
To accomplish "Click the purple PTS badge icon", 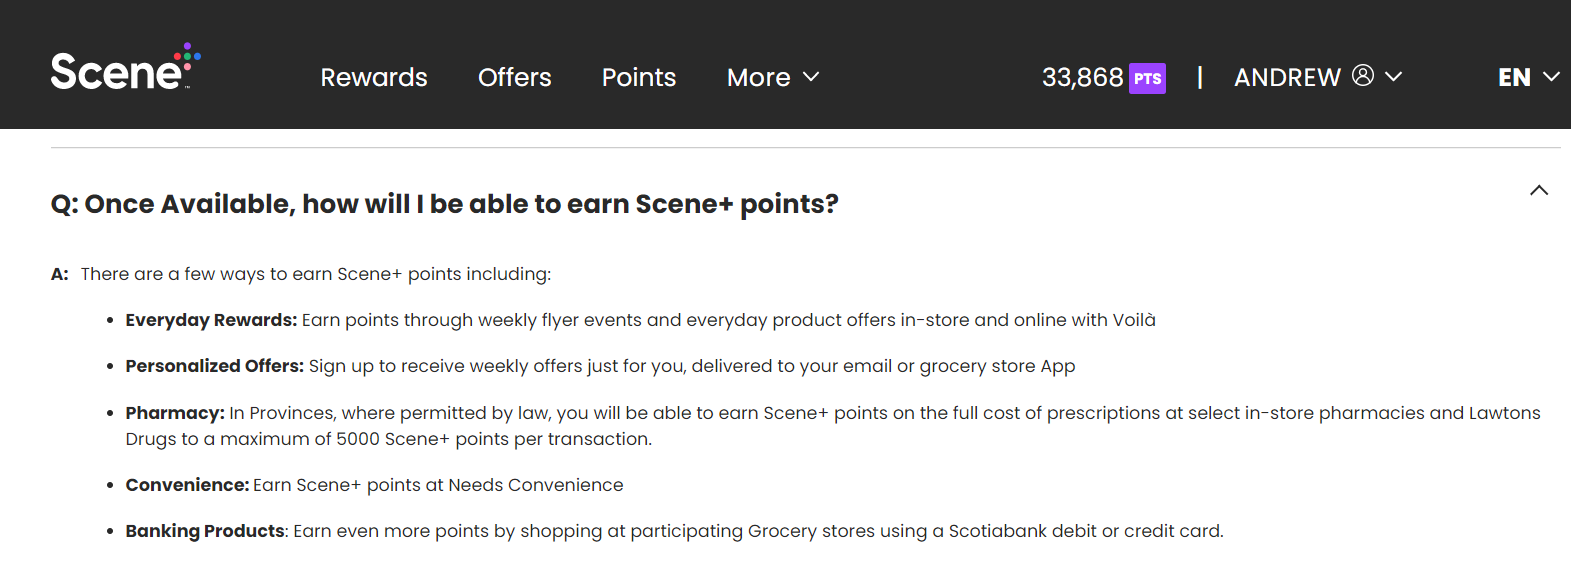I will [1147, 78].
